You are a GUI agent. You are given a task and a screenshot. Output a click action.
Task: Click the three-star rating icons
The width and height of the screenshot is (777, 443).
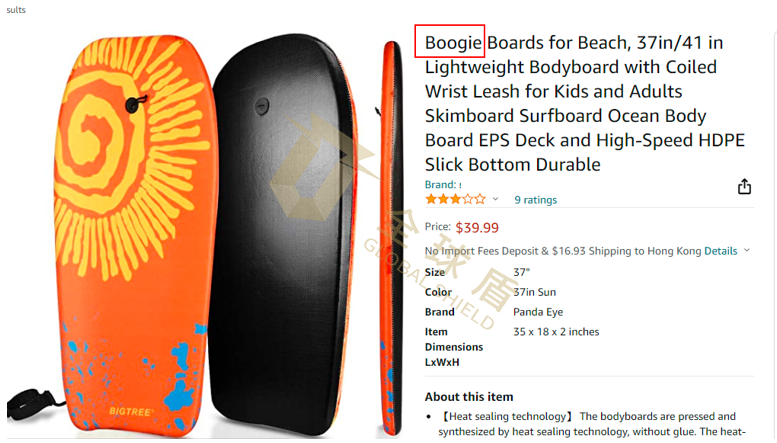point(455,199)
